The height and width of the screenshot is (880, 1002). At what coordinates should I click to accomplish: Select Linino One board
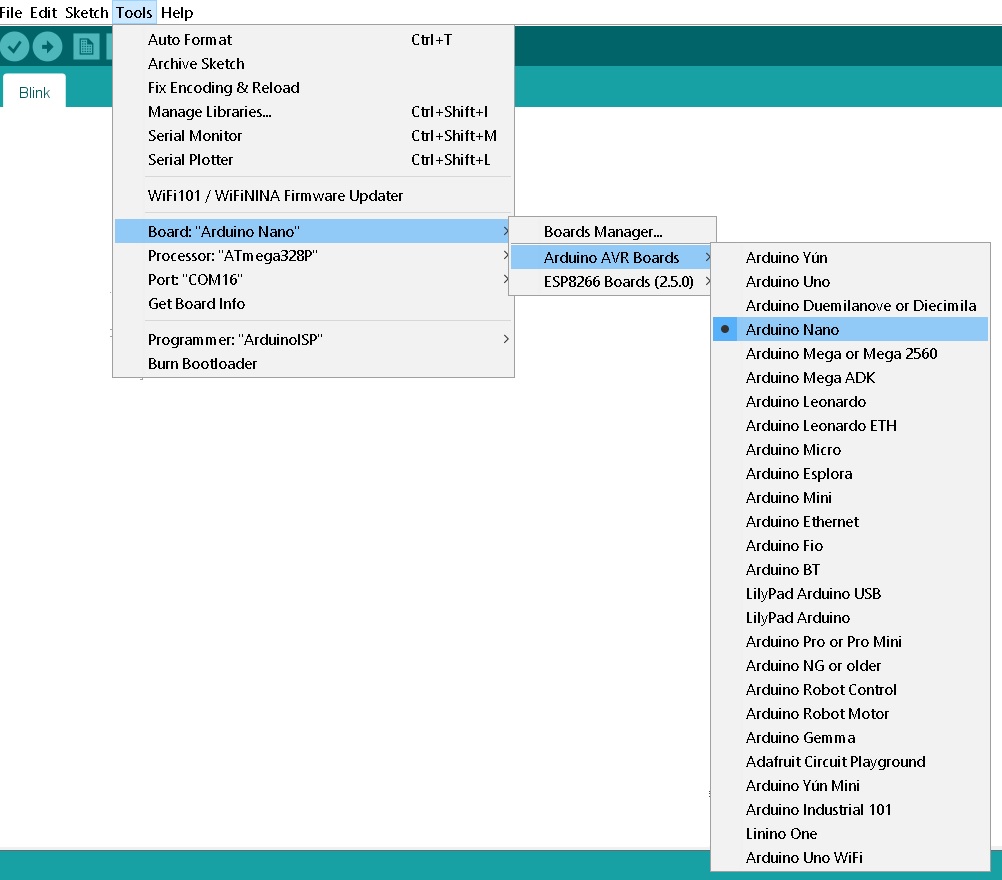[x=850, y=833]
